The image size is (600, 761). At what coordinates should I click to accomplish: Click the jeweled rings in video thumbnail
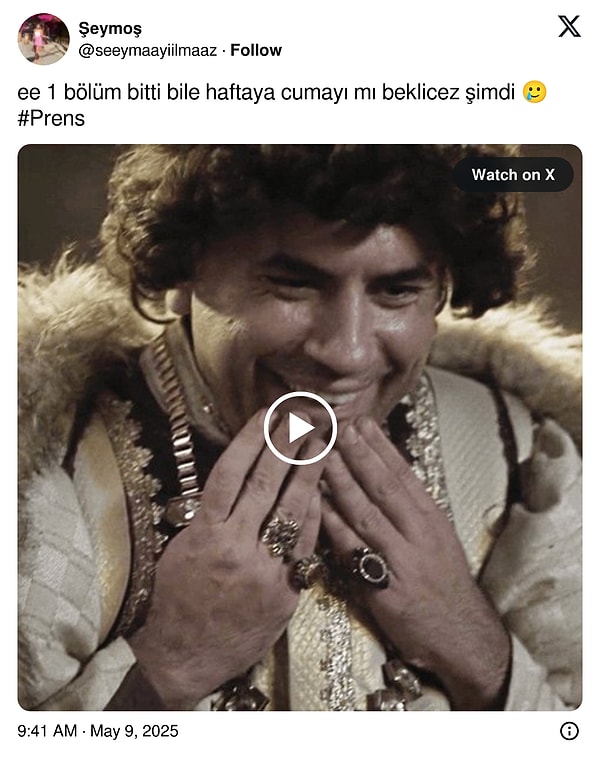325,553
